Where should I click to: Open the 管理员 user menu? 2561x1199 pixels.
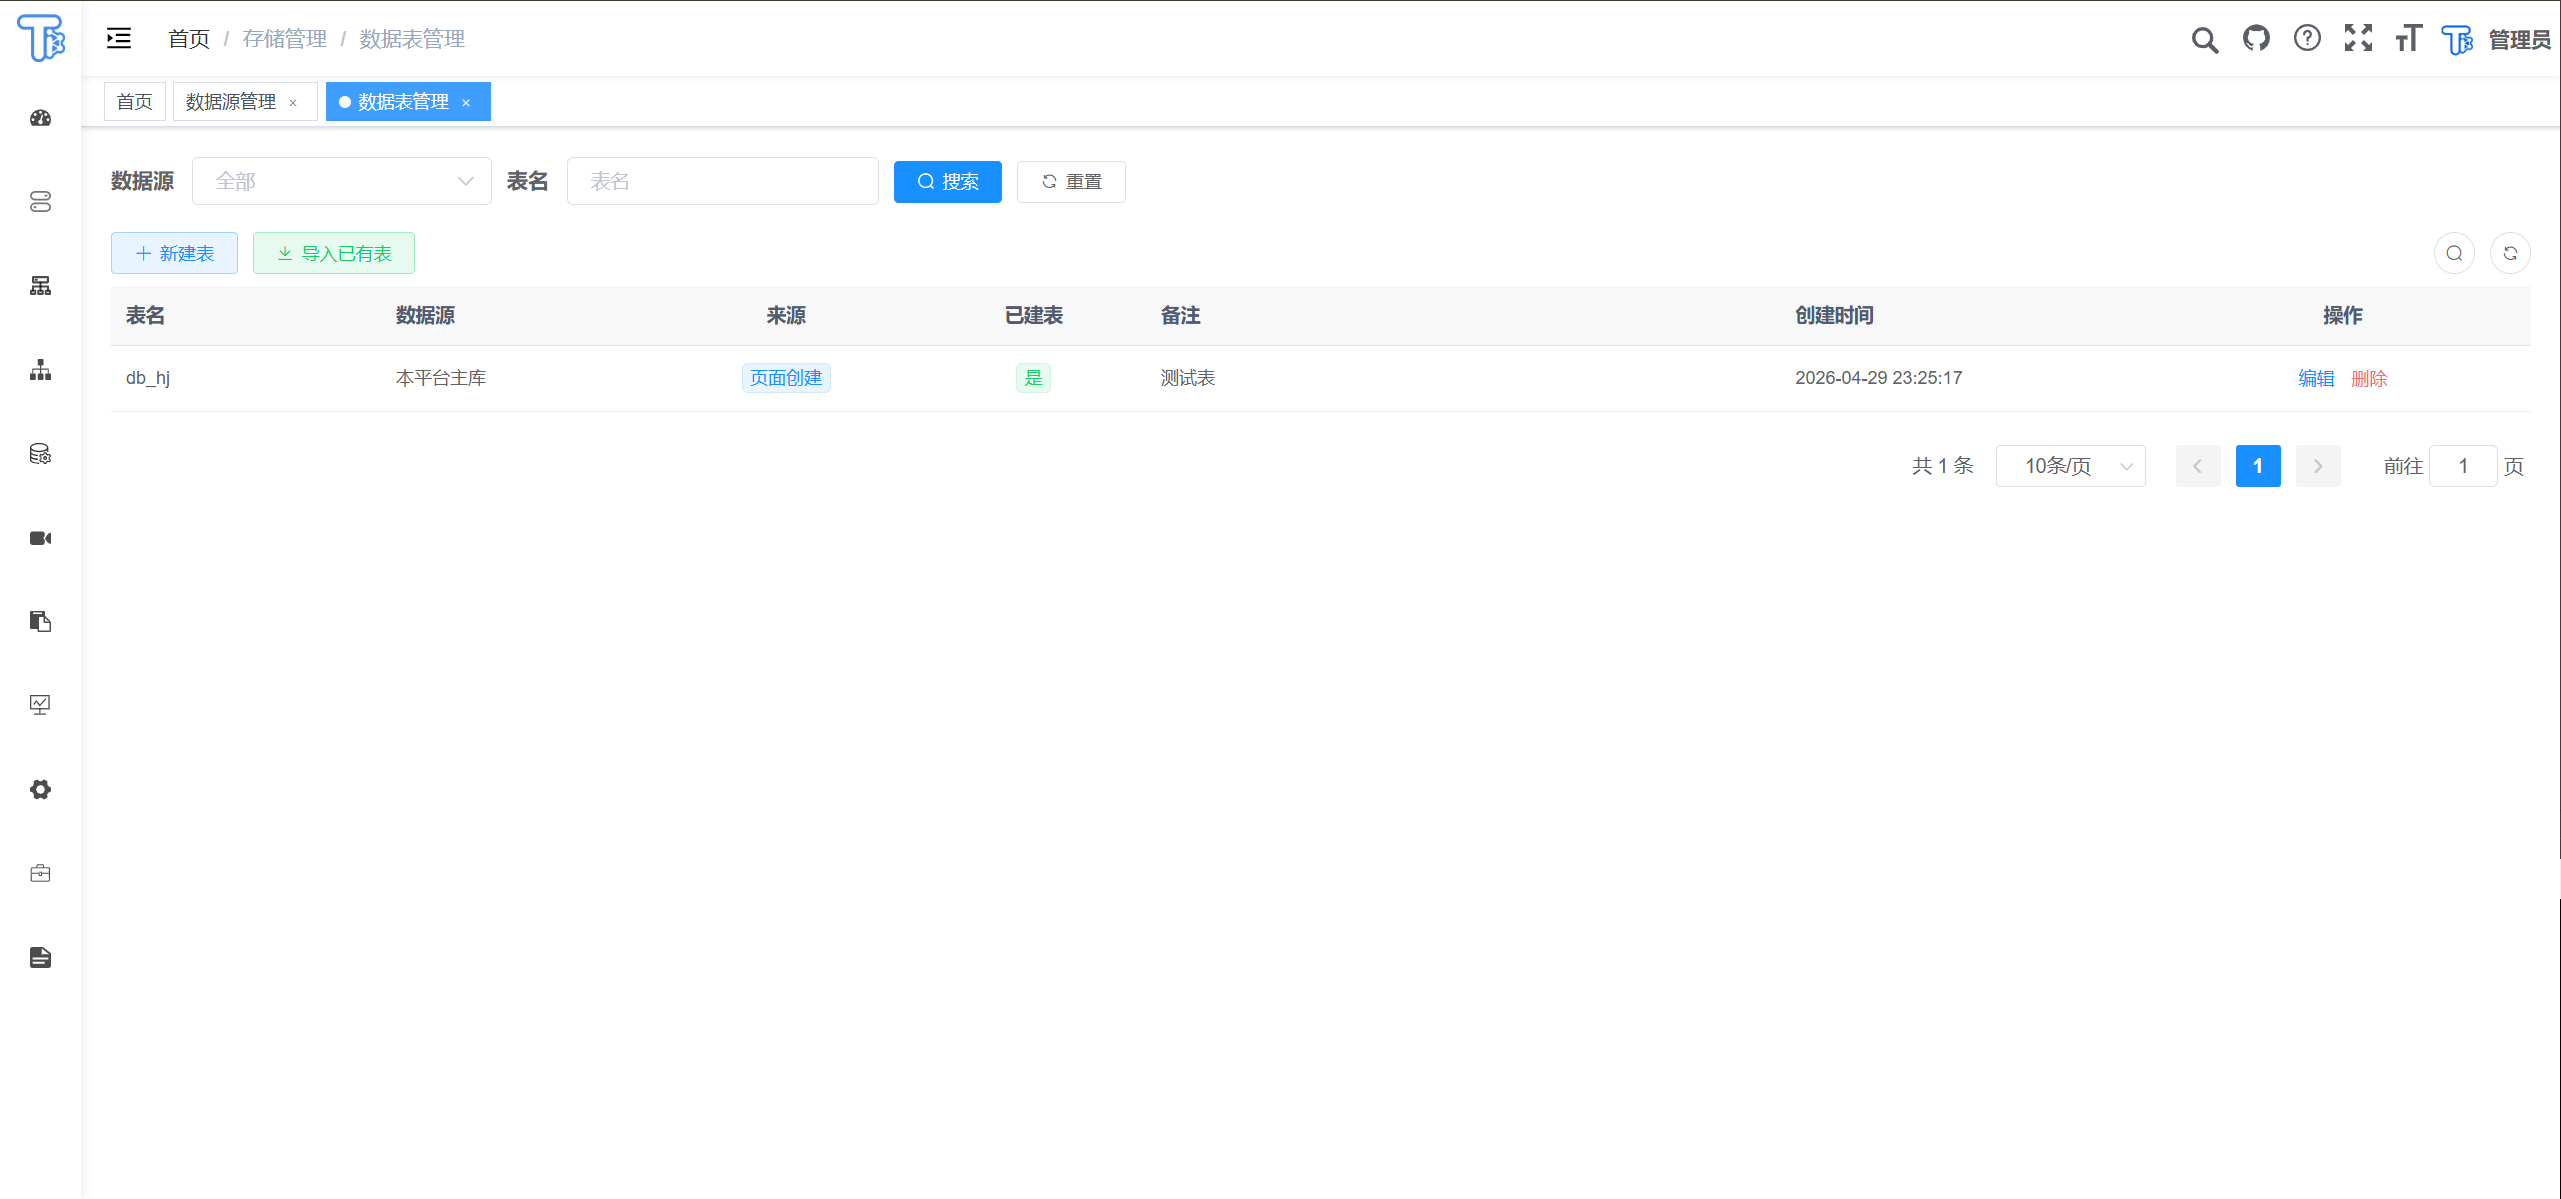tap(2519, 39)
